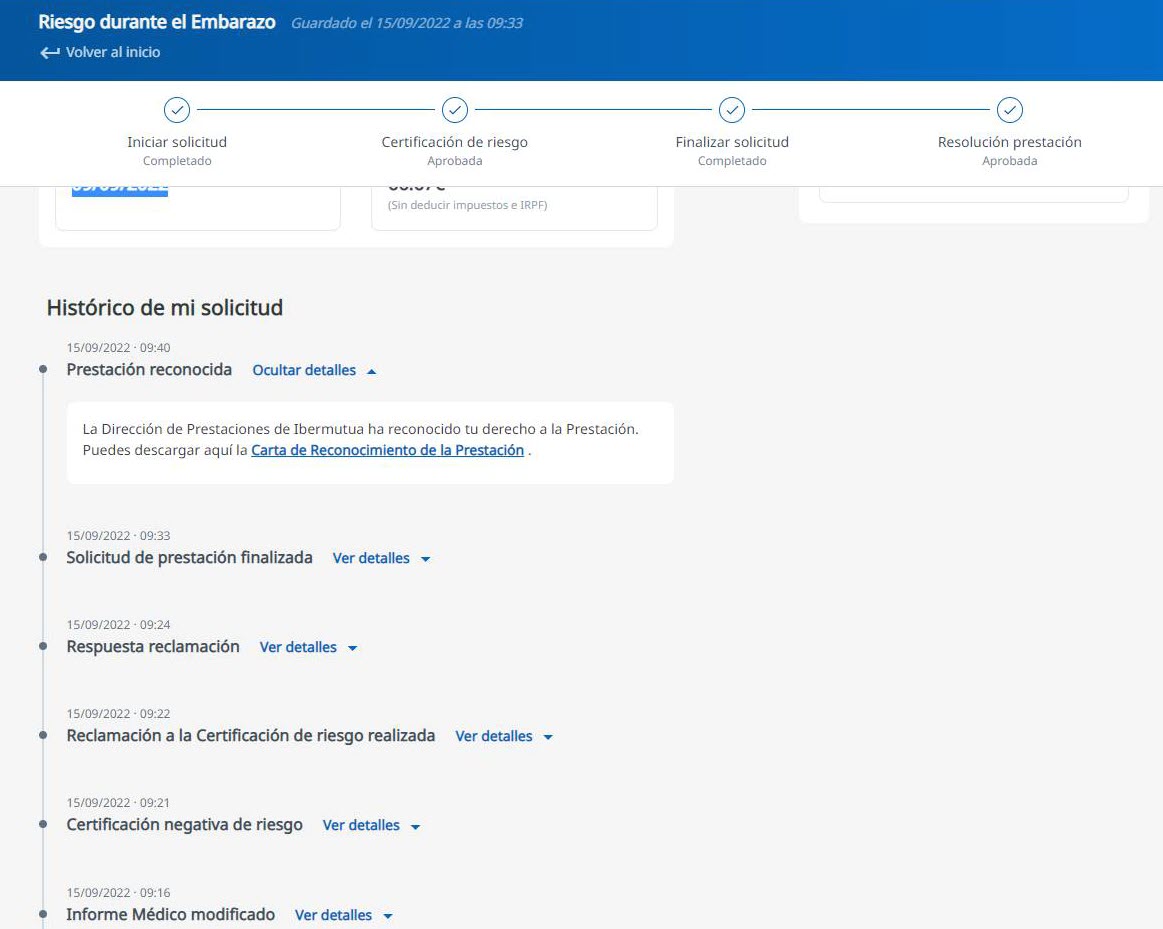This screenshot has height=929, width=1163.
Task: View details of Certificación negativa de riesgo
Action: point(361,825)
